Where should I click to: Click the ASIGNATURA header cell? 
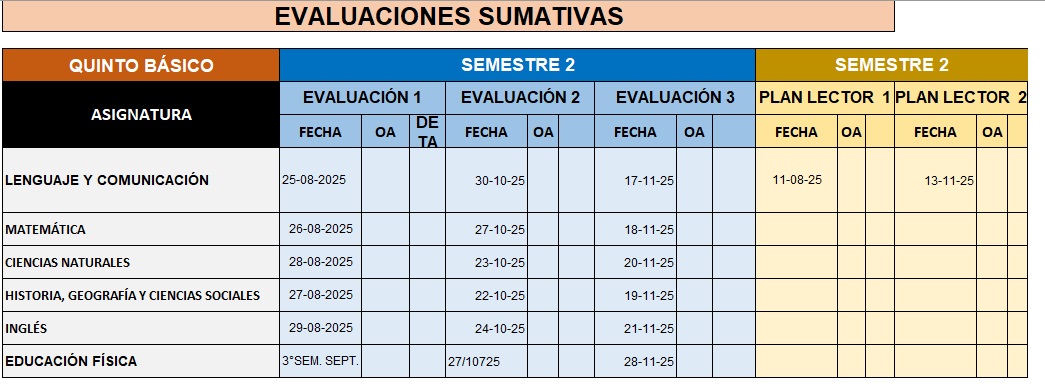tap(141, 115)
